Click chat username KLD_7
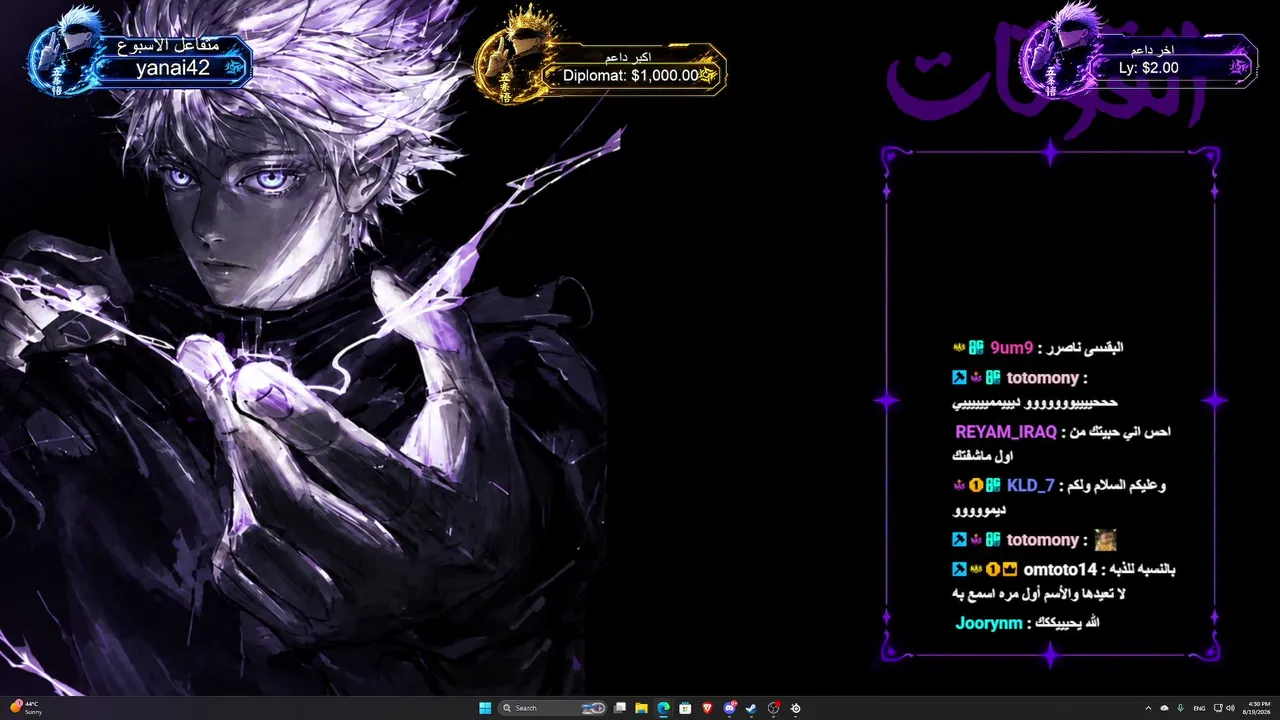 [1031, 486]
